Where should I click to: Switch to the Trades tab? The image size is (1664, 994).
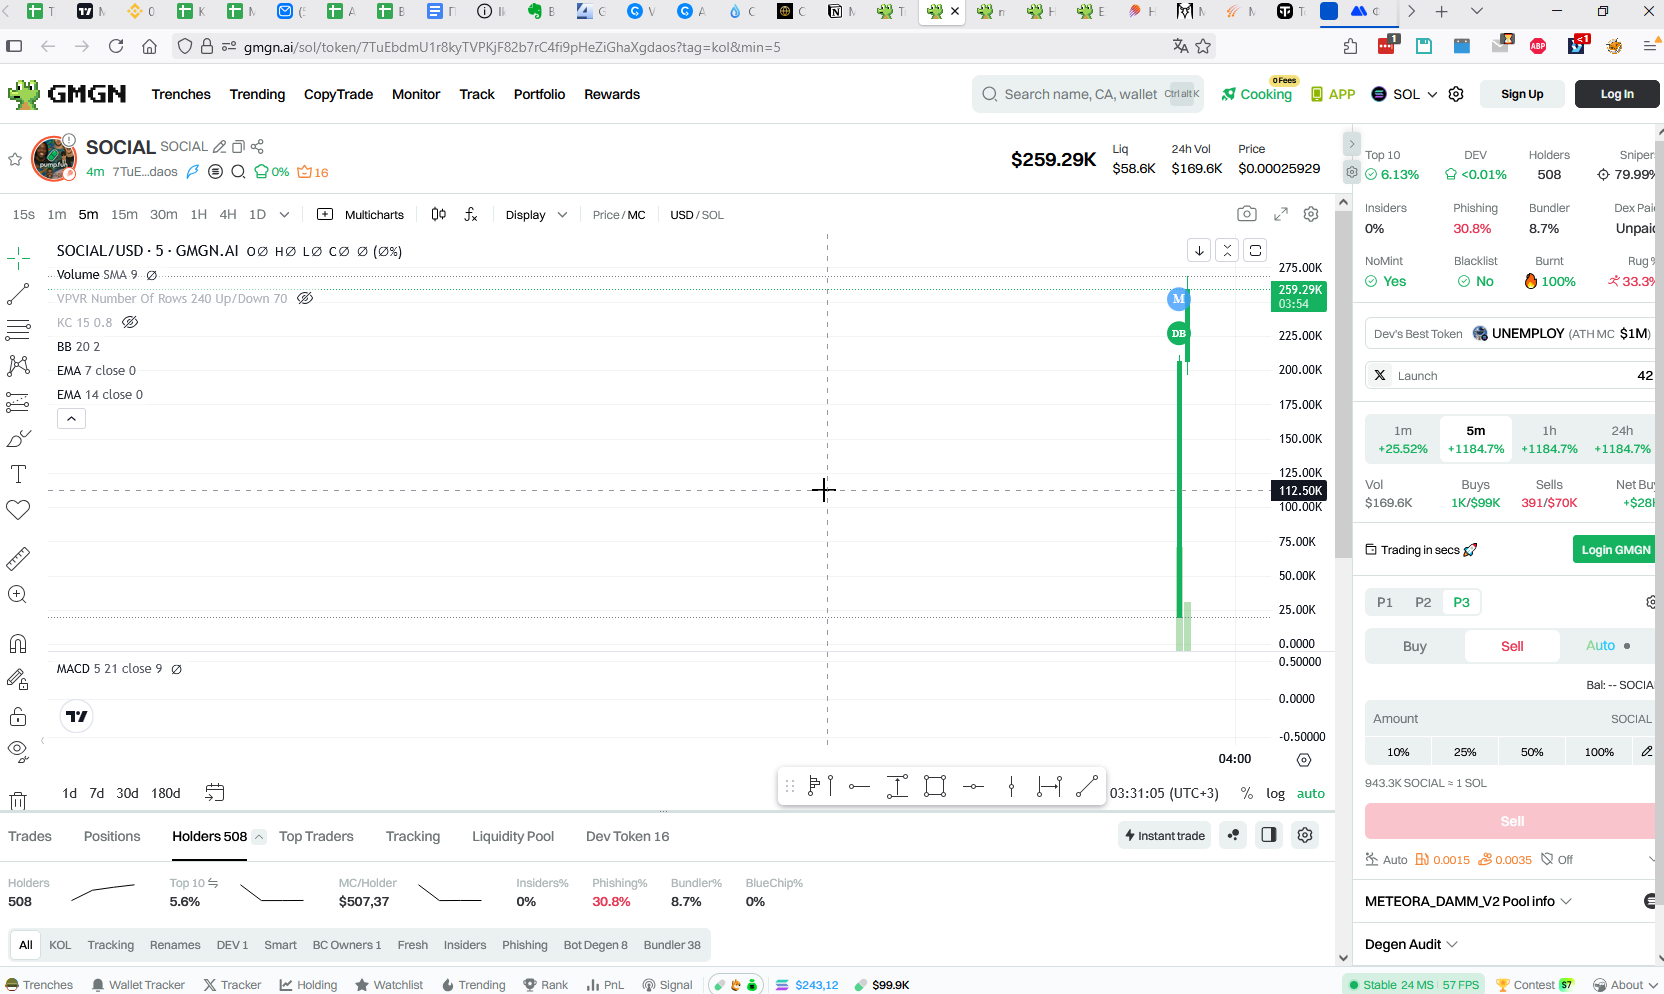click(x=30, y=836)
